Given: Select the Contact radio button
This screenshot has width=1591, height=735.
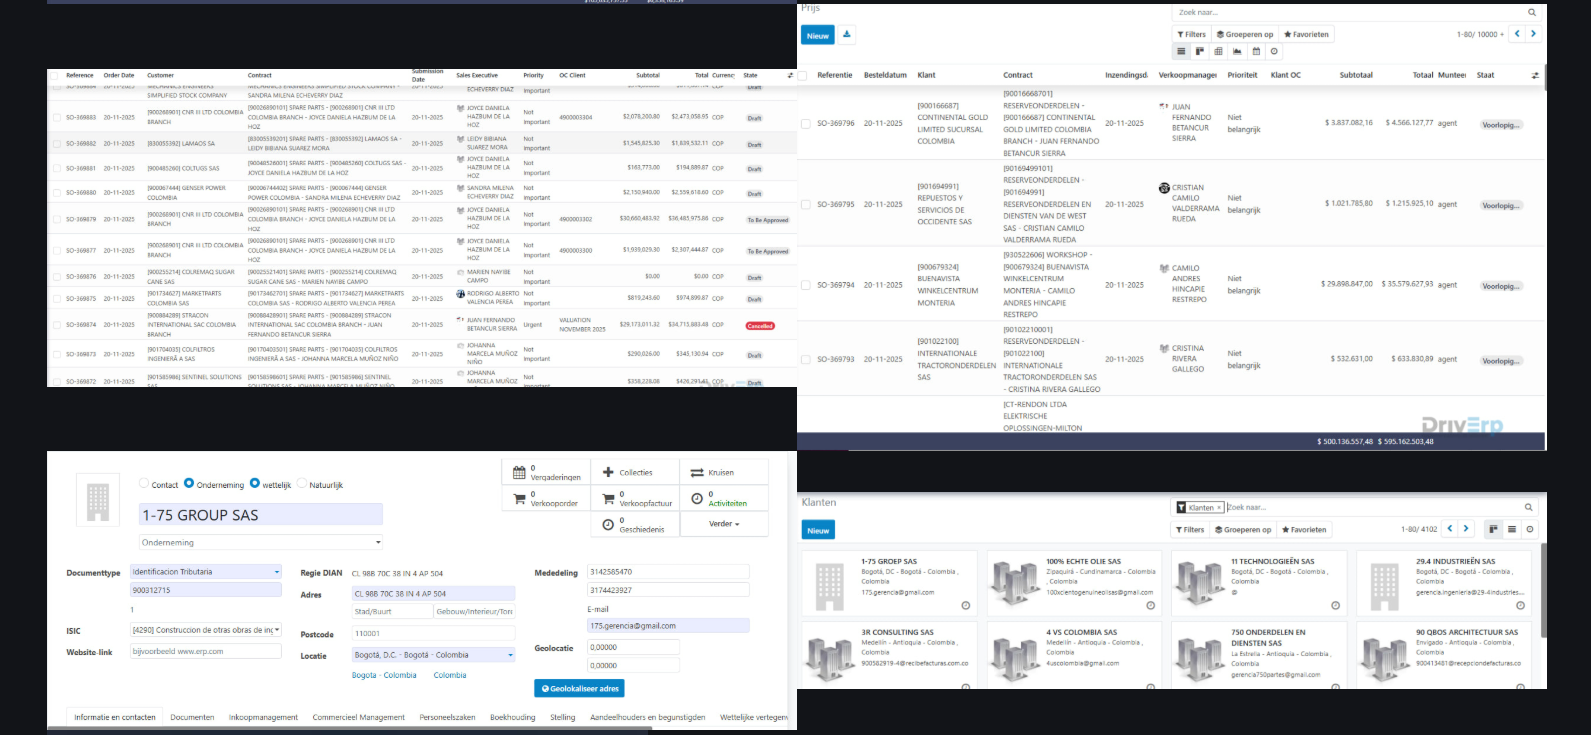Looking at the screenshot, I should click(x=144, y=484).
